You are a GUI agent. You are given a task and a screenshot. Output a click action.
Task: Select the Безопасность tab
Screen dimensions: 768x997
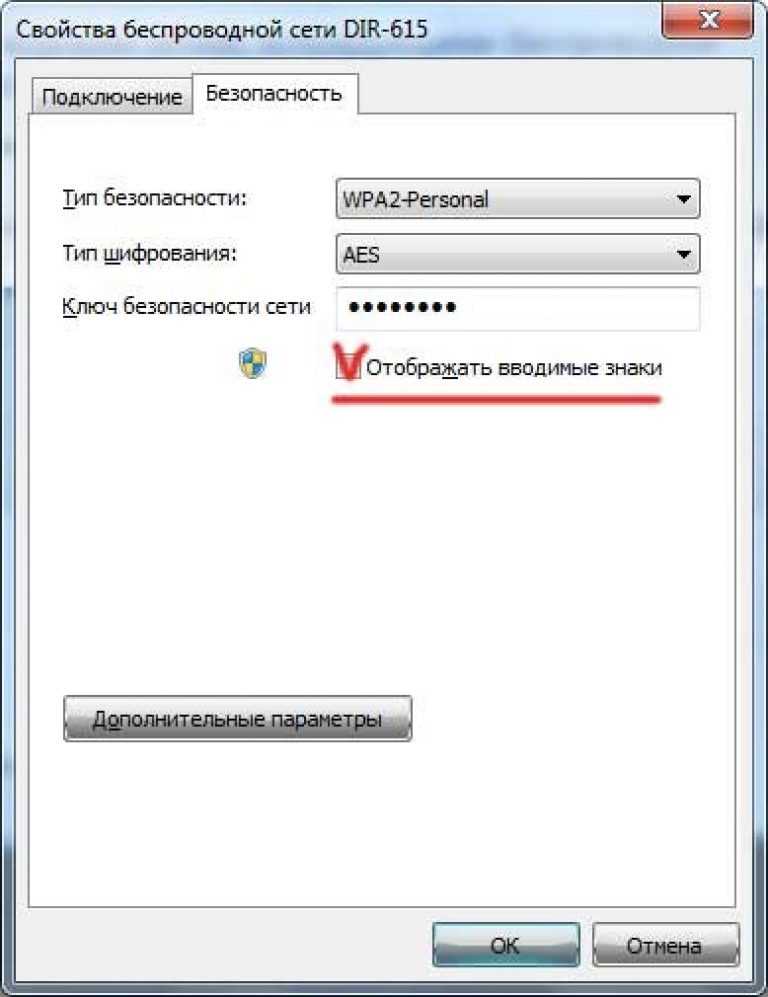[x=274, y=93]
